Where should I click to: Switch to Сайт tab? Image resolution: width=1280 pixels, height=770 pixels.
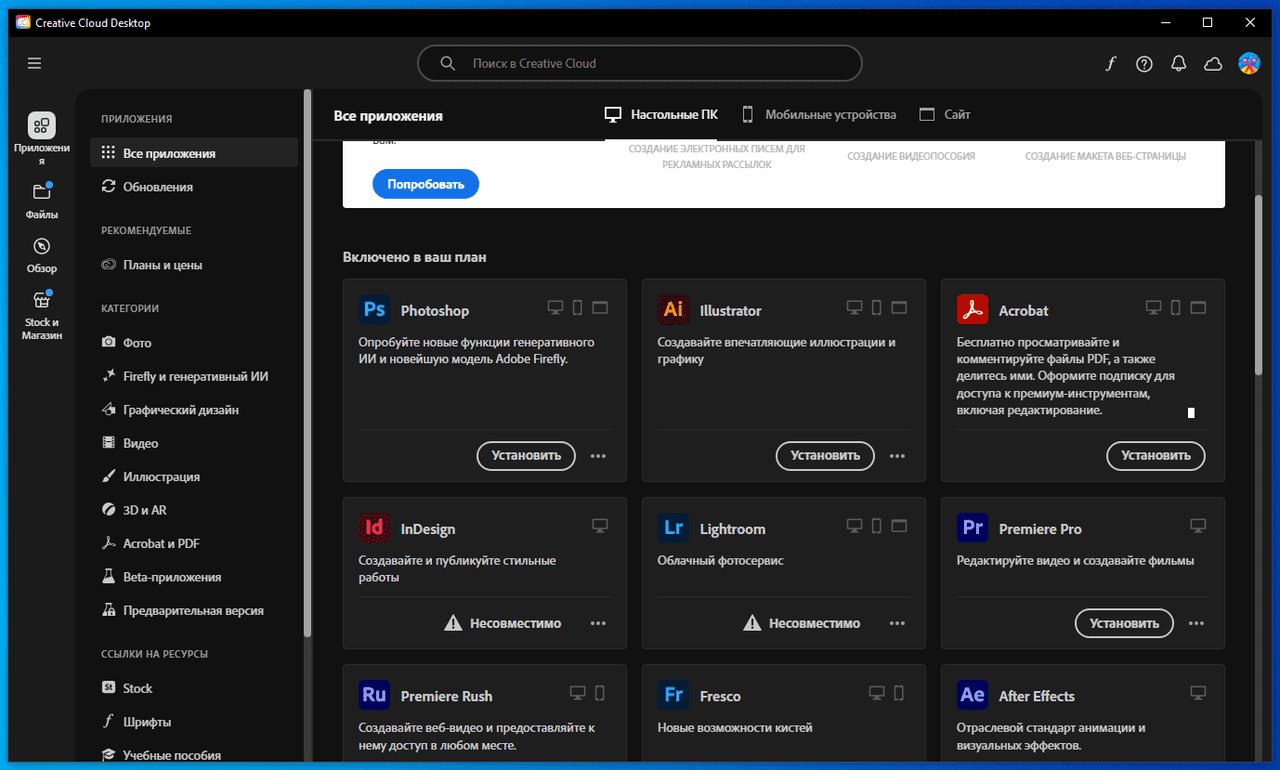(x=945, y=115)
